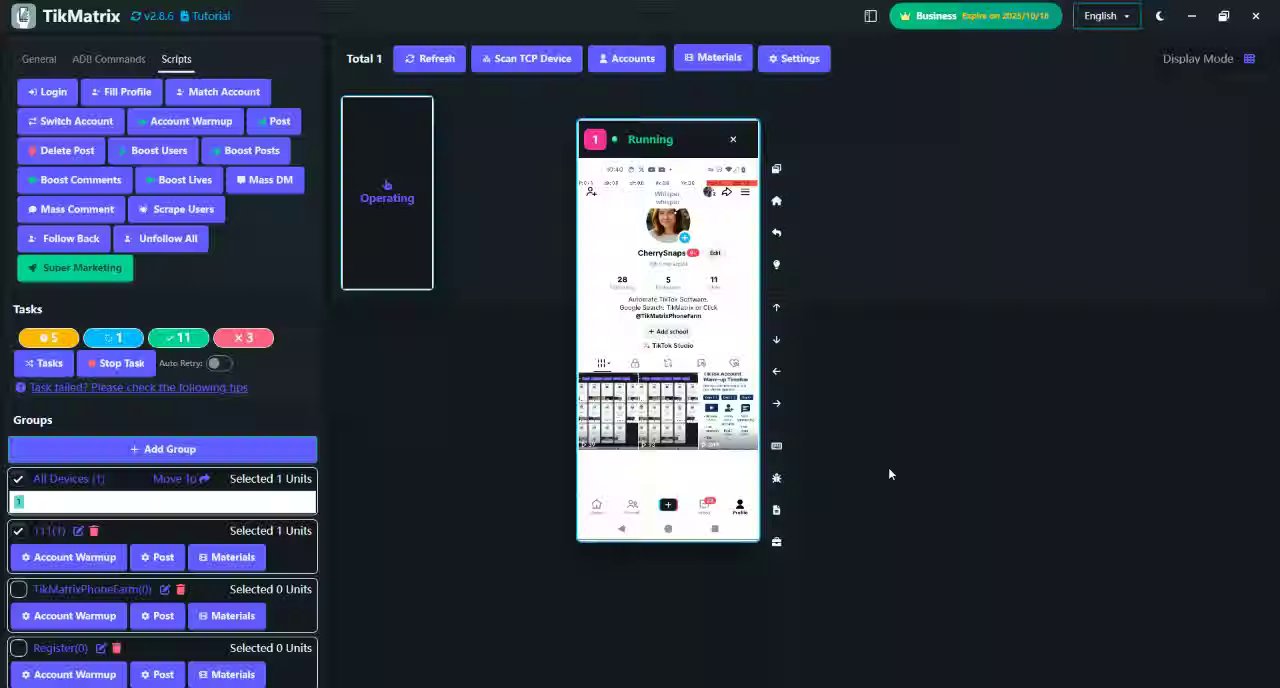
Task: Open Post settings for TikMatrixPhoneFarm group
Action: coord(156,616)
